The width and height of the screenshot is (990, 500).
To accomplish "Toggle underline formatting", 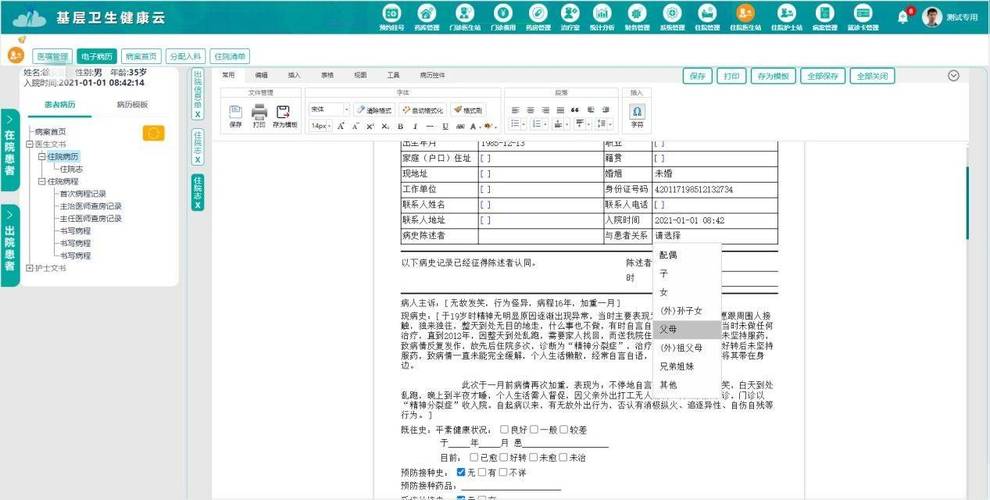I will click(445, 126).
